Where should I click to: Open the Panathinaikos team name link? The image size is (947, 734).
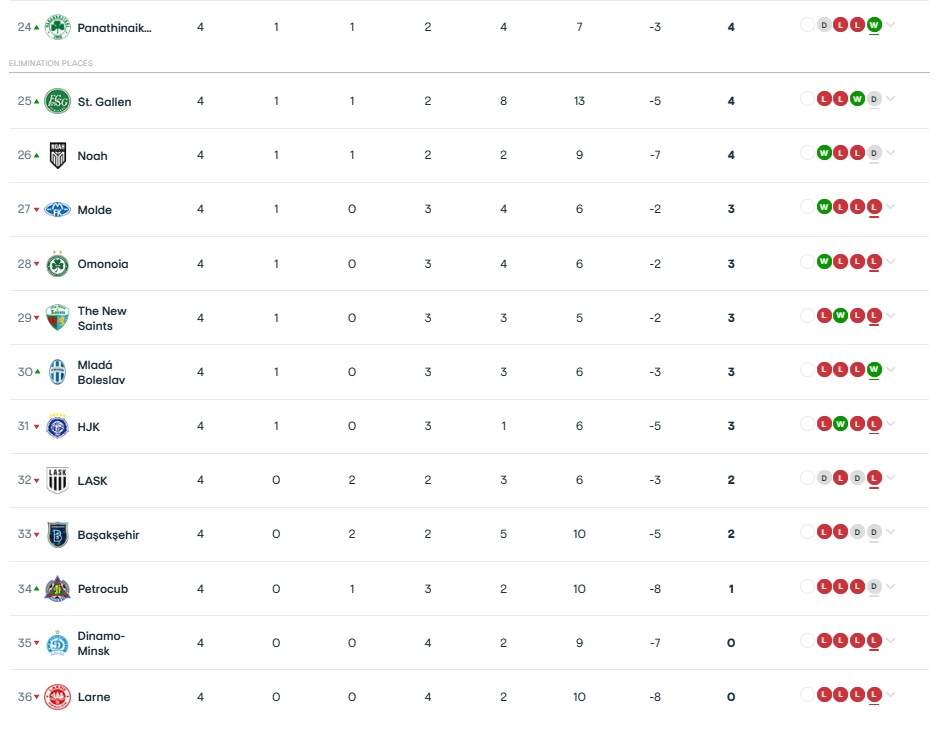coord(114,28)
